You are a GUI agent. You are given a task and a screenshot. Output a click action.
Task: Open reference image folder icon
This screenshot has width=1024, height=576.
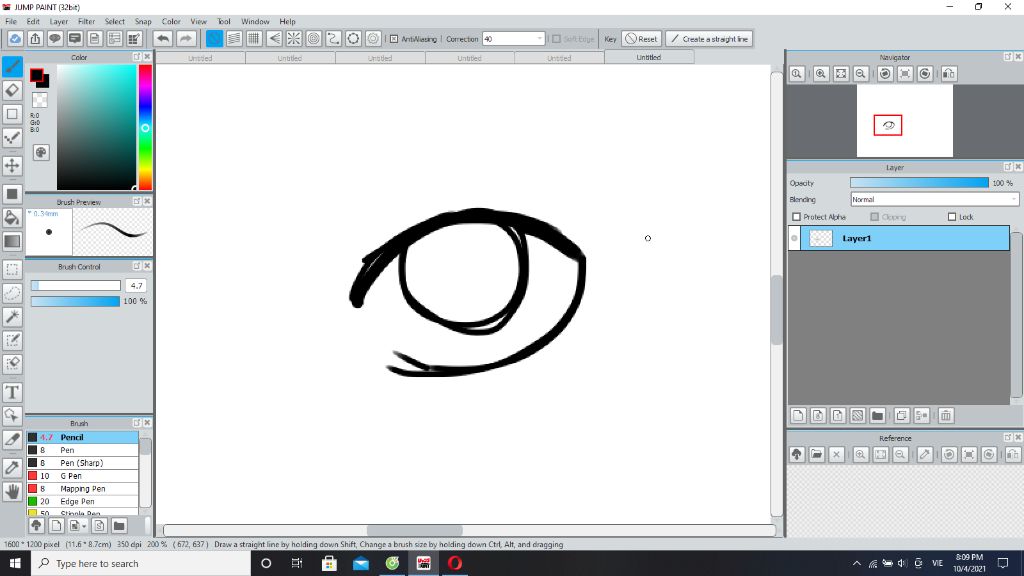(816, 455)
